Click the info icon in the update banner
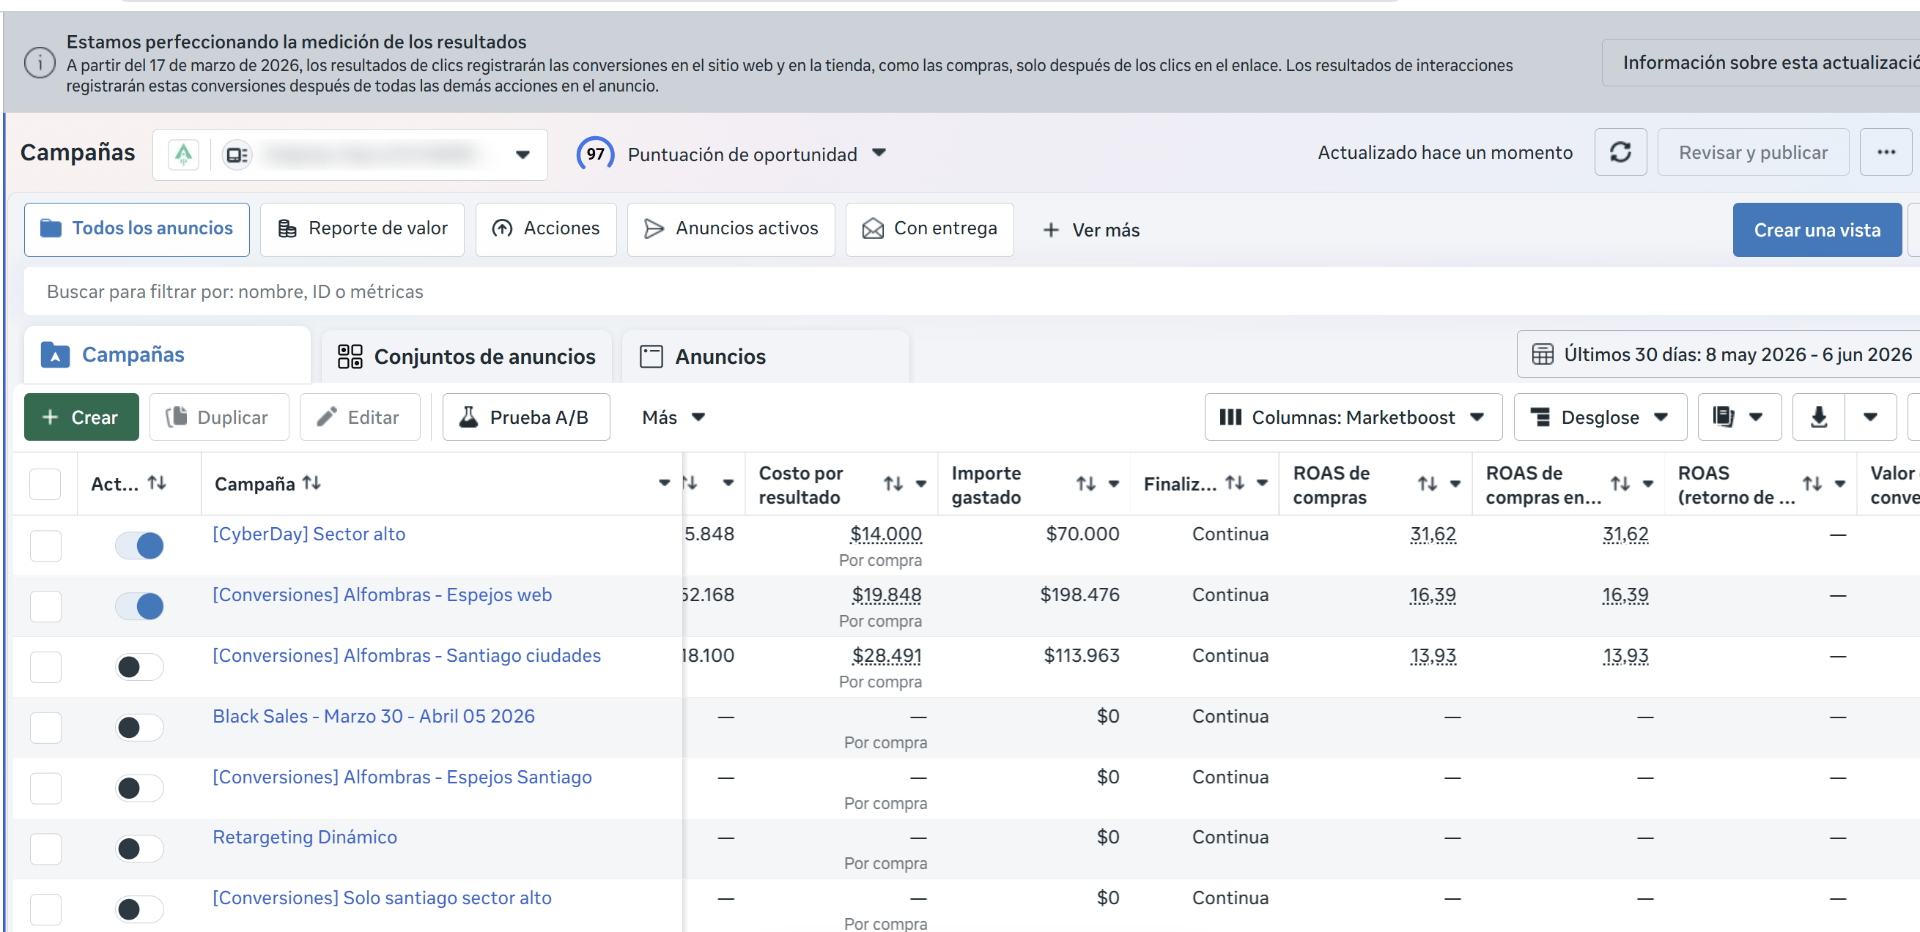The height and width of the screenshot is (932, 1920). [x=40, y=63]
